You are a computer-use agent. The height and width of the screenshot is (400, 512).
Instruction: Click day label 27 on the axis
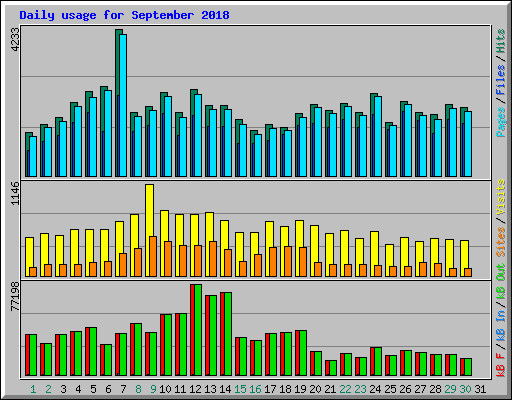(420, 389)
